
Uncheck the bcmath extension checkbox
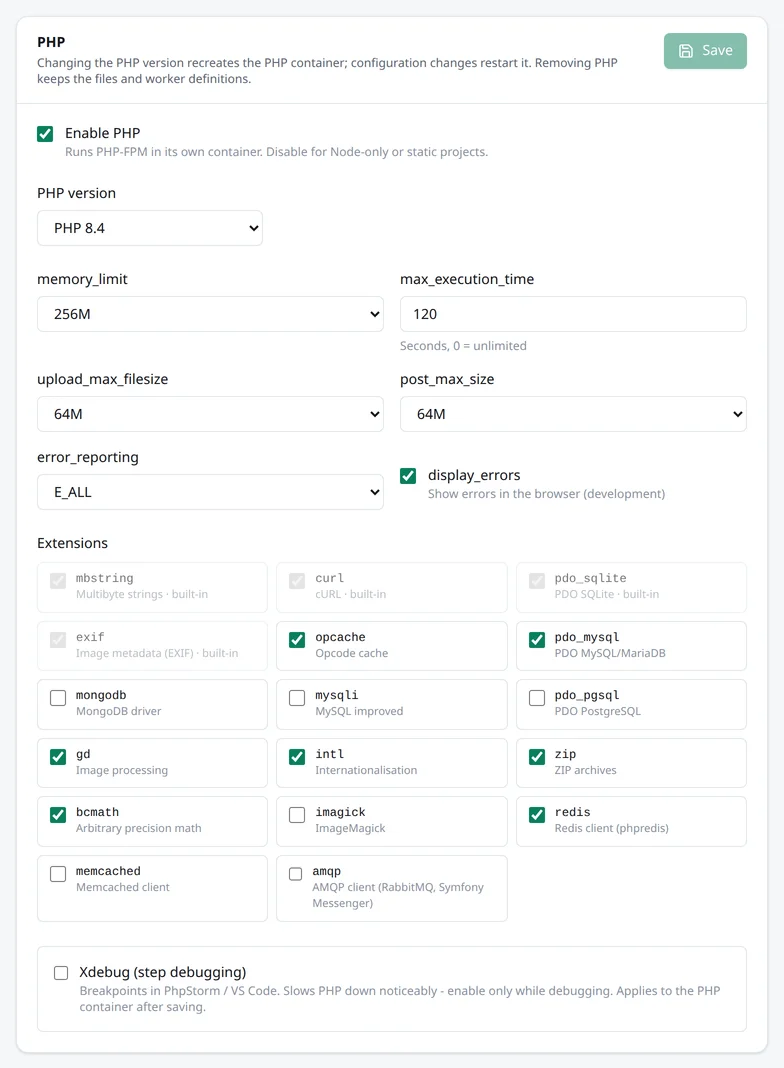tap(58, 815)
